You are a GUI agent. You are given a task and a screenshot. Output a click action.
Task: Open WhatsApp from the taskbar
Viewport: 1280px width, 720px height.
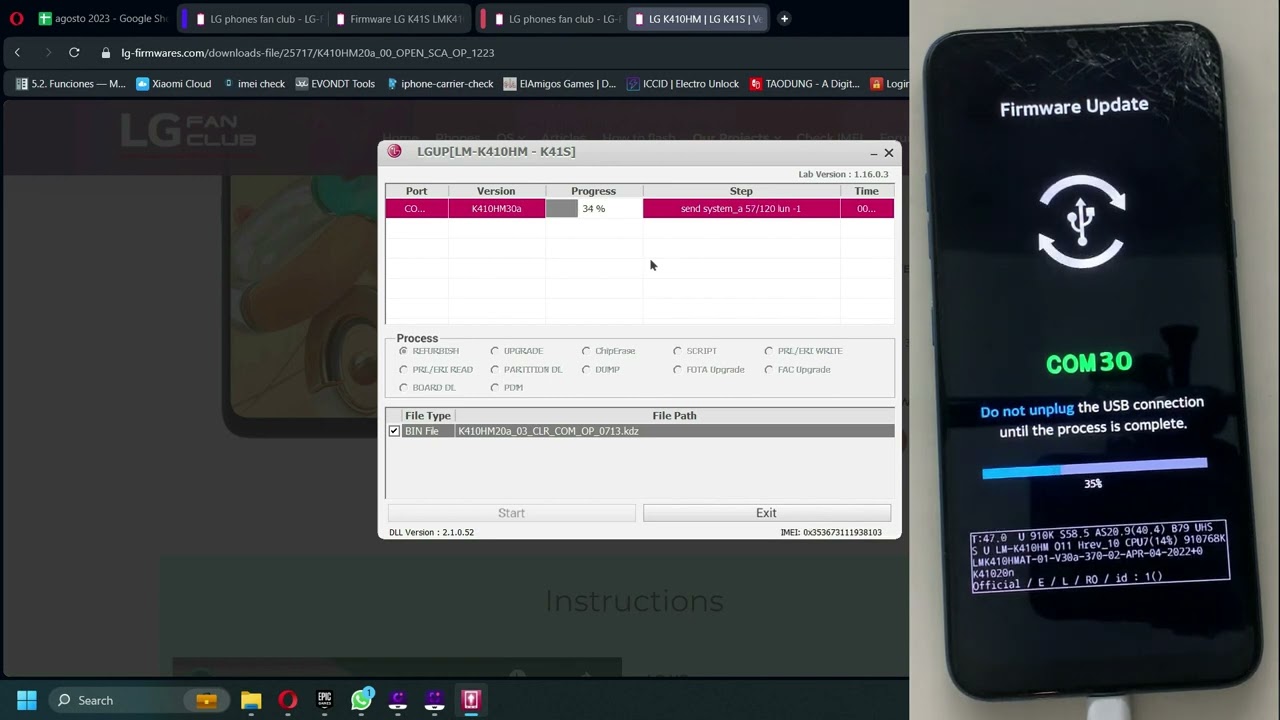click(361, 700)
